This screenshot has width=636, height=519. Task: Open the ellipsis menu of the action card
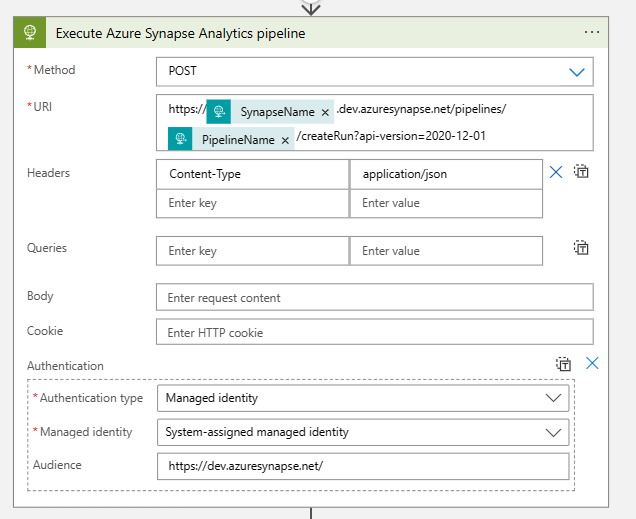tap(592, 32)
